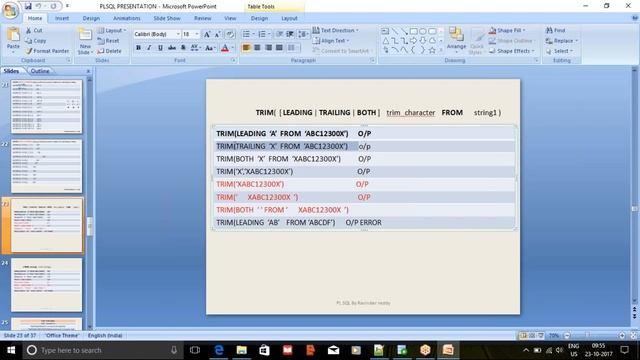The height and width of the screenshot is (360, 640).
Task: Close the slides pane
Action: pyautogui.click(x=88, y=71)
